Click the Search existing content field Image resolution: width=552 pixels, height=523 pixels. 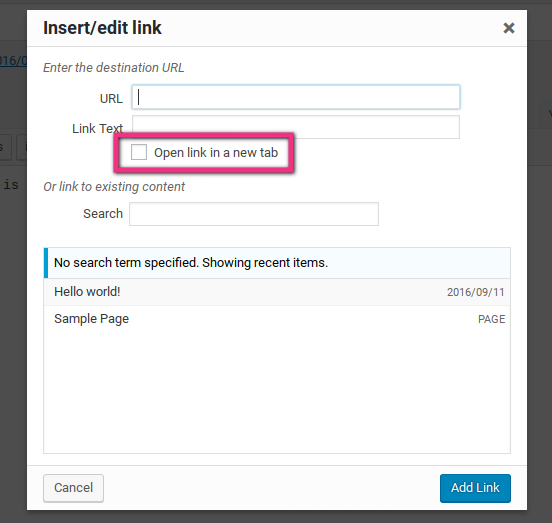tap(254, 214)
